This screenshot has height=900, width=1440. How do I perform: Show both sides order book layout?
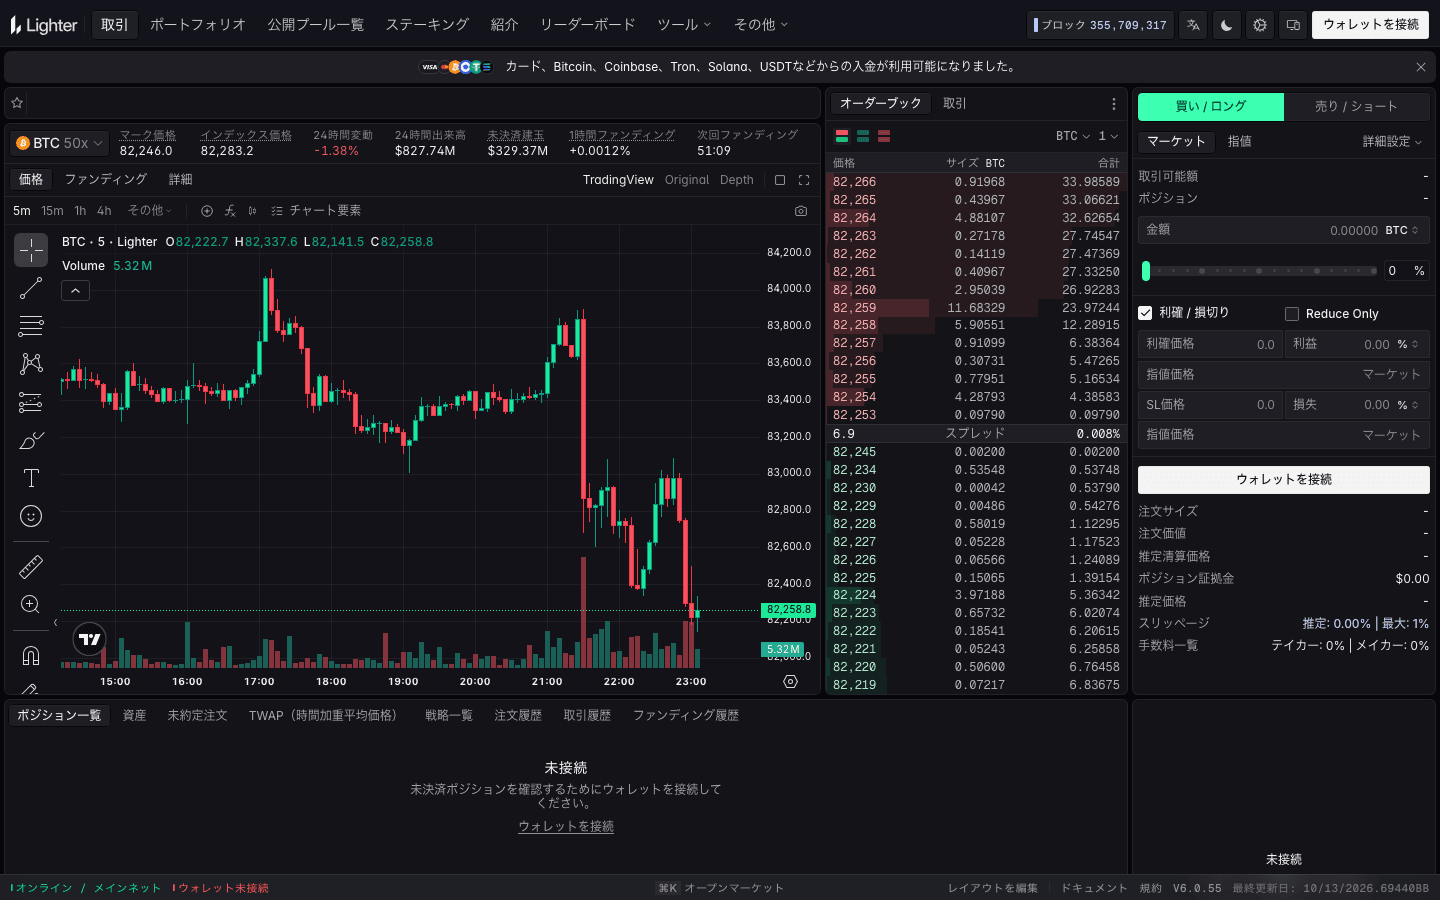pyautogui.click(x=842, y=136)
